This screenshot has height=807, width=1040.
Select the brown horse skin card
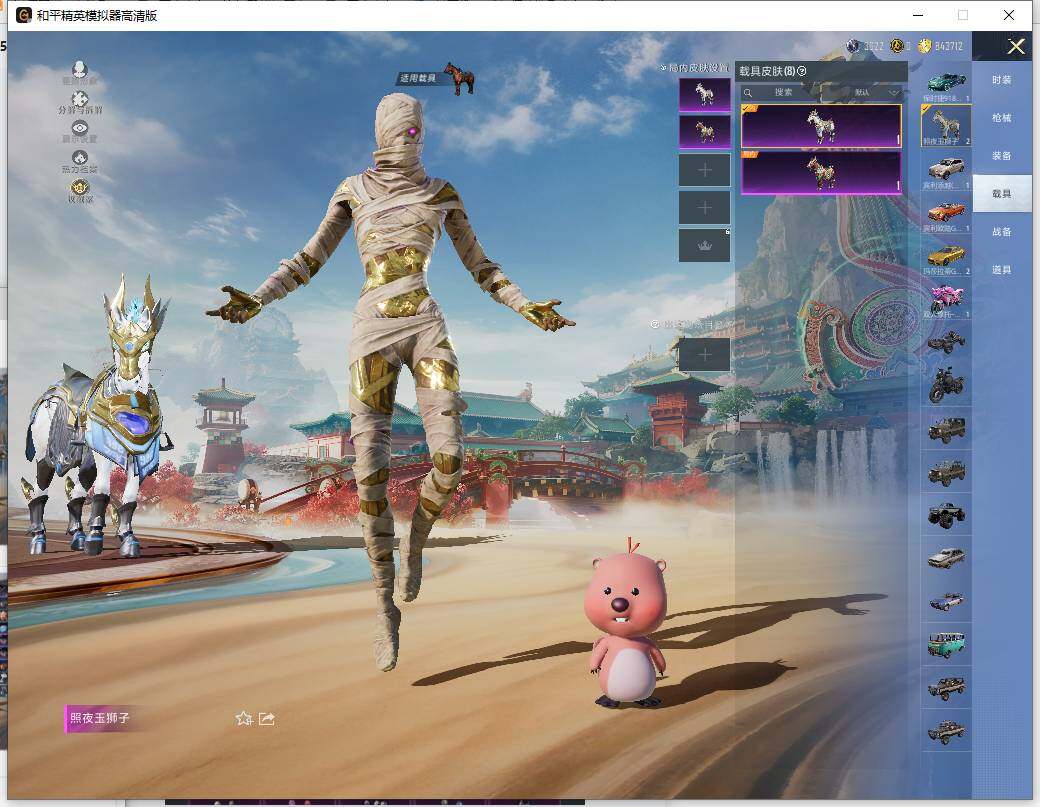pyautogui.click(x=821, y=172)
